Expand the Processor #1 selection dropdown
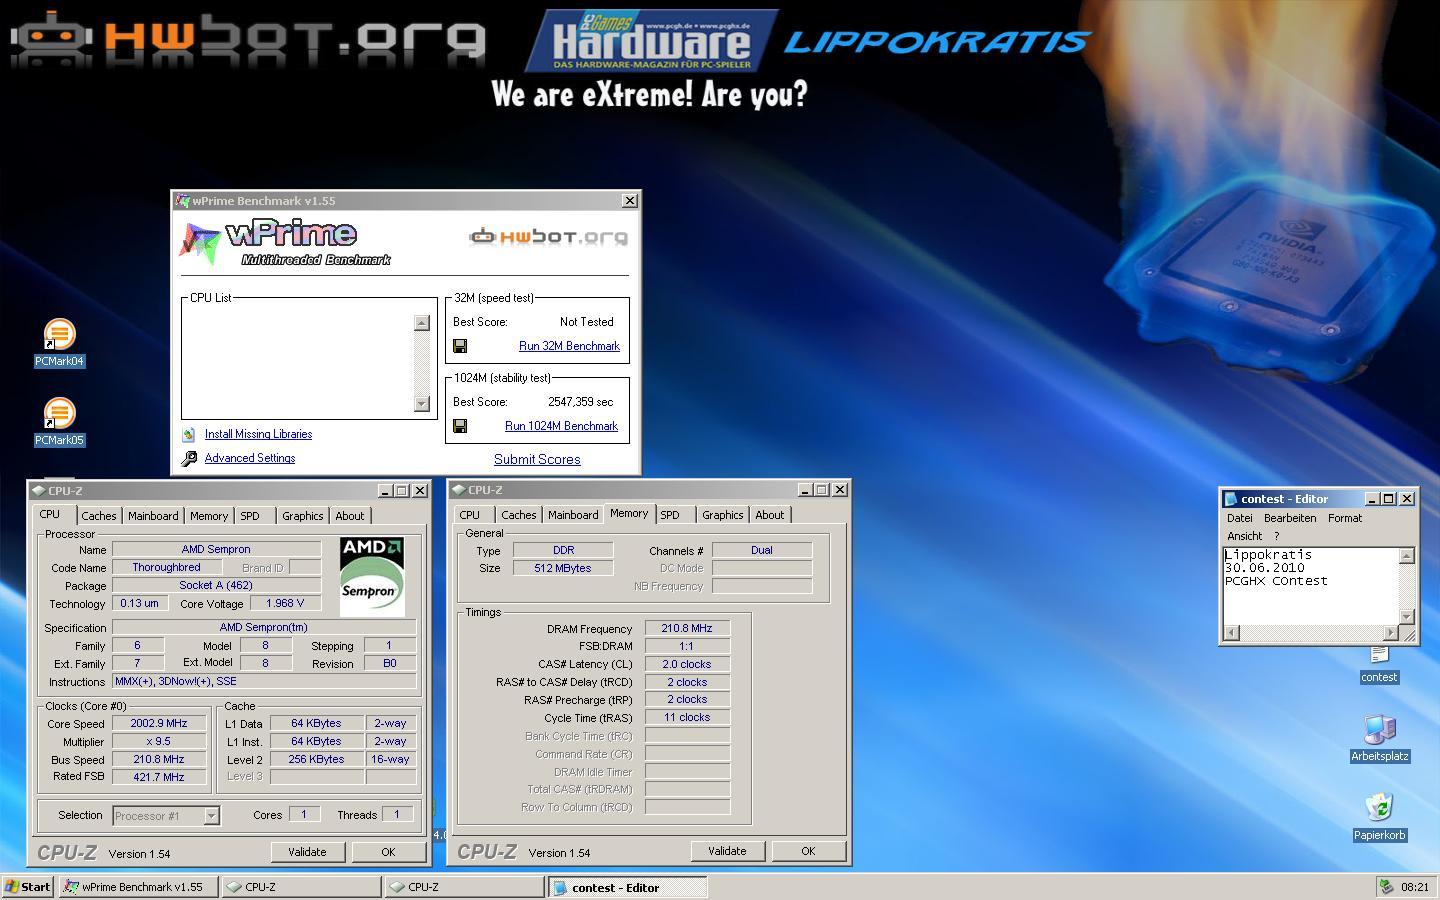This screenshot has height=900, width=1440. [x=211, y=816]
